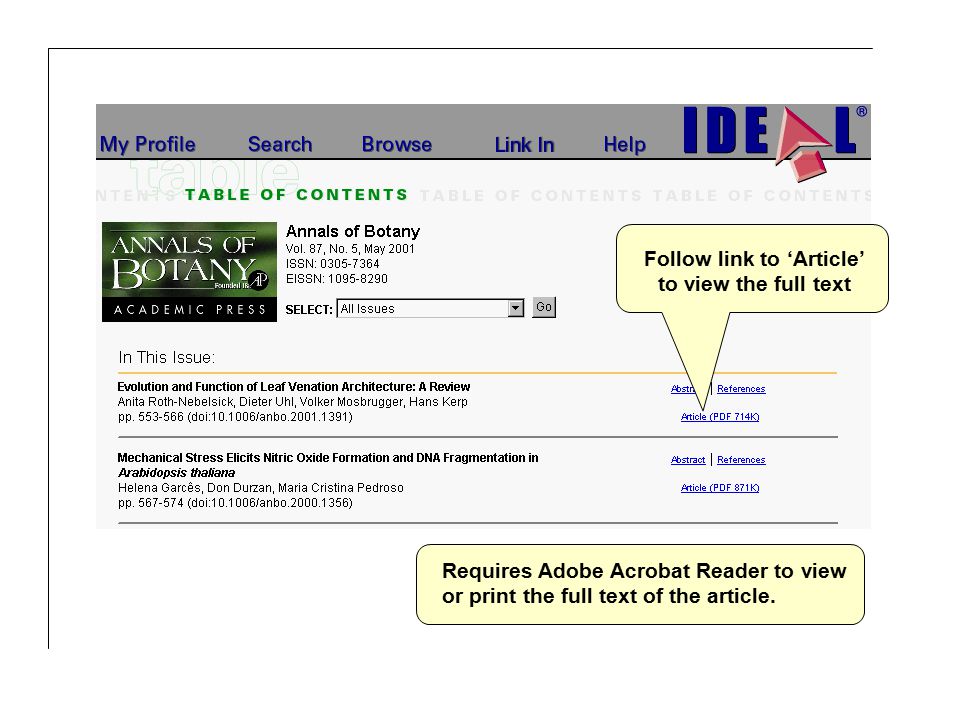This screenshot has width=960, height=720.
Task: Open the Browse section
Action: pos(397,144)
